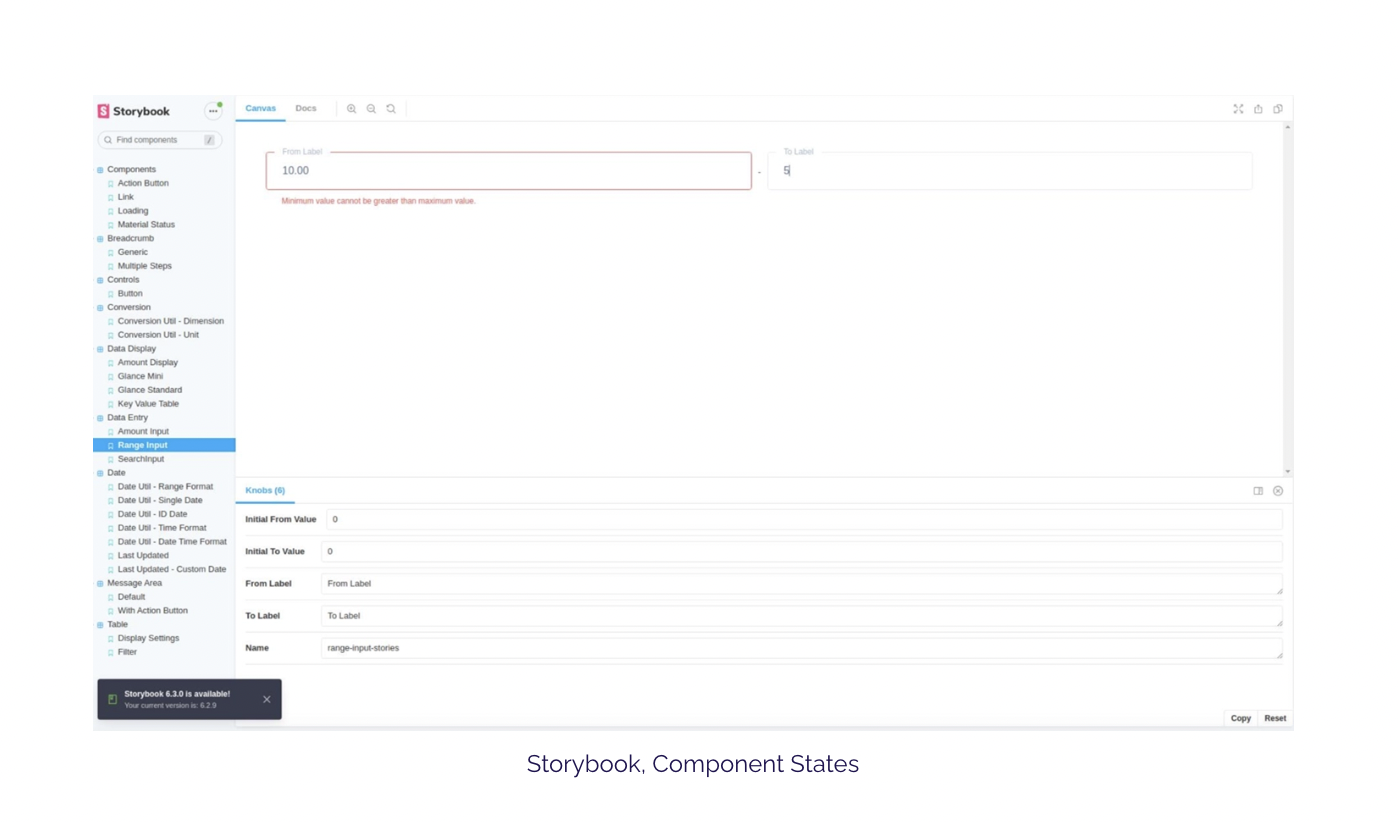
Task: Click the Find components search field
Action: 160,140
